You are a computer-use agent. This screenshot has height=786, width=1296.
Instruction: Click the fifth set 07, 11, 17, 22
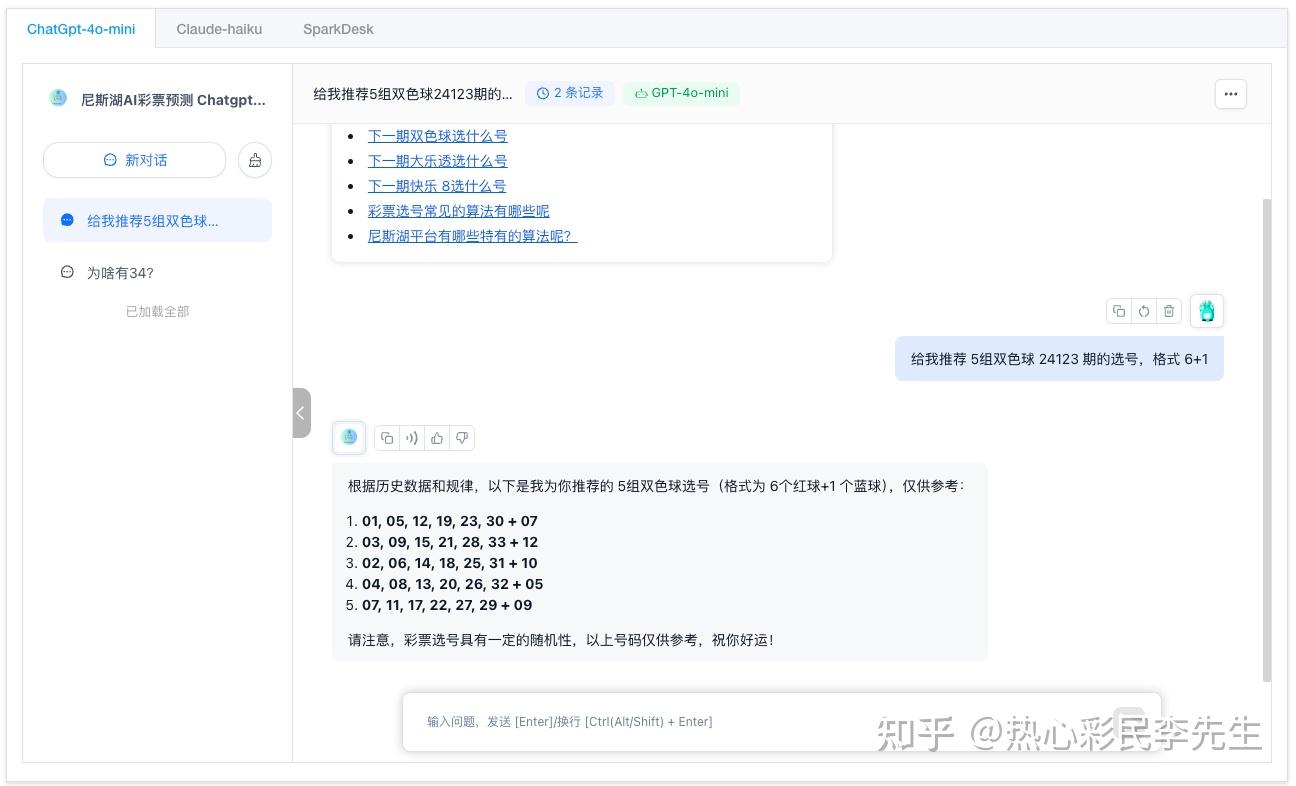coord(447,605)
